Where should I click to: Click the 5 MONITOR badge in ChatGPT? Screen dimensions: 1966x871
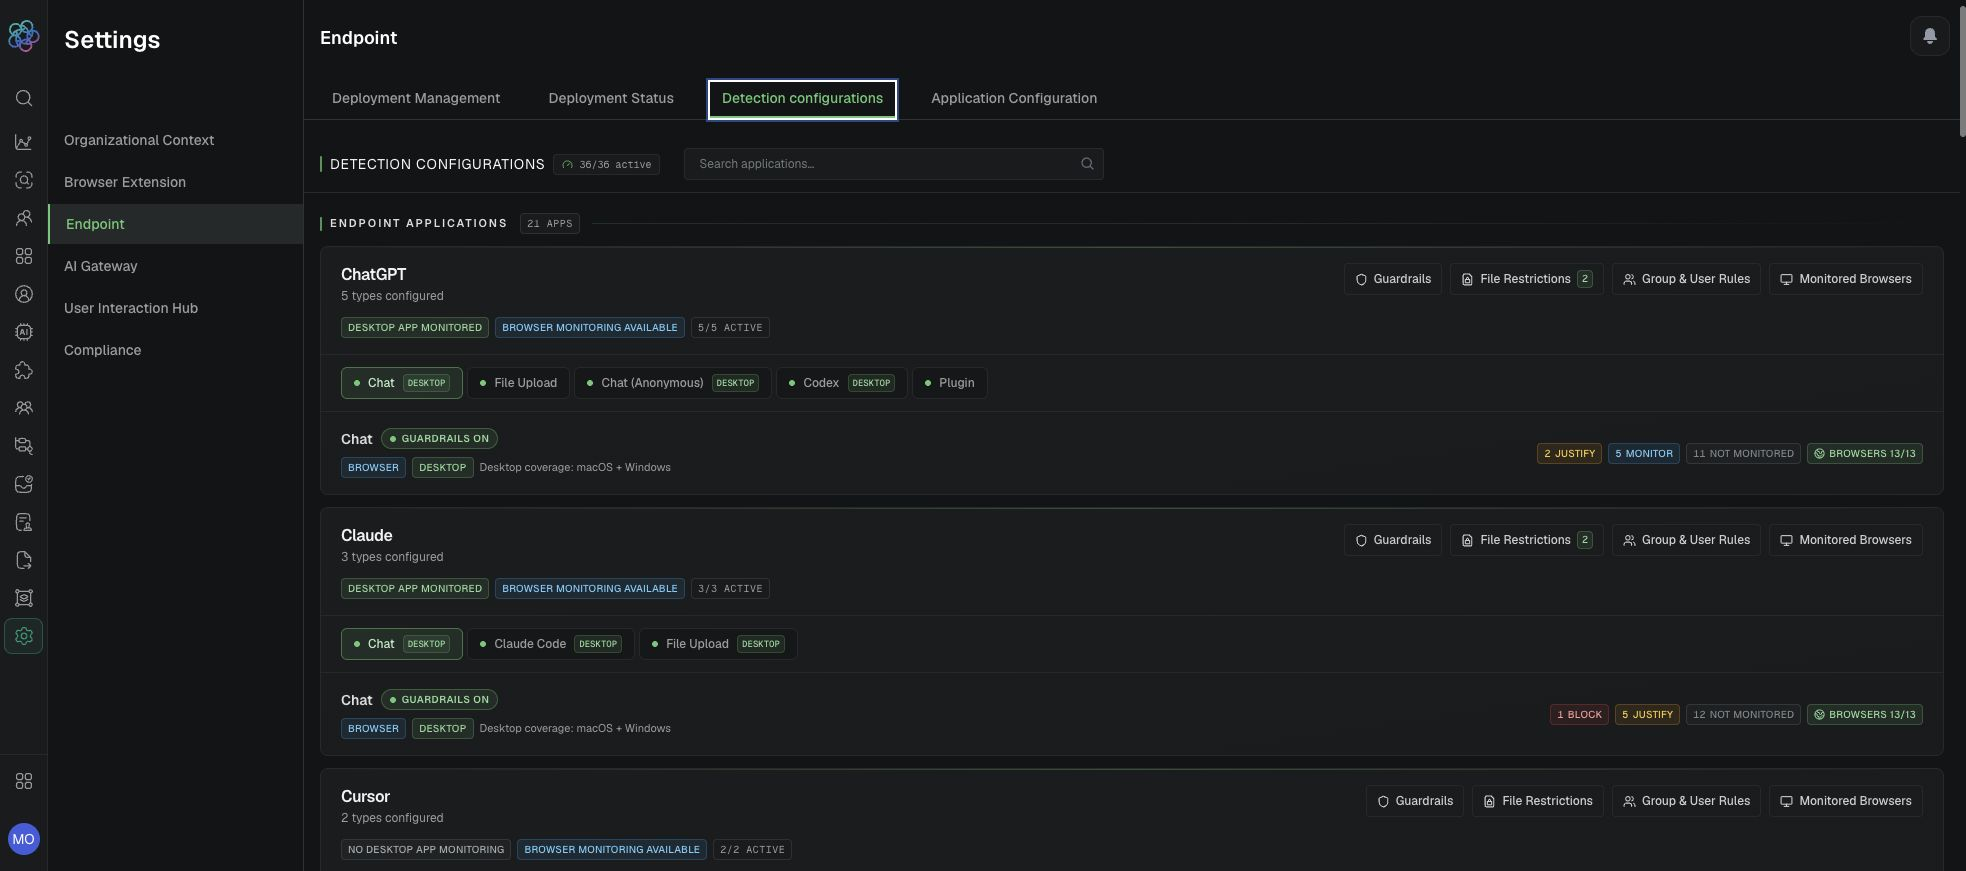[1644, 454]
